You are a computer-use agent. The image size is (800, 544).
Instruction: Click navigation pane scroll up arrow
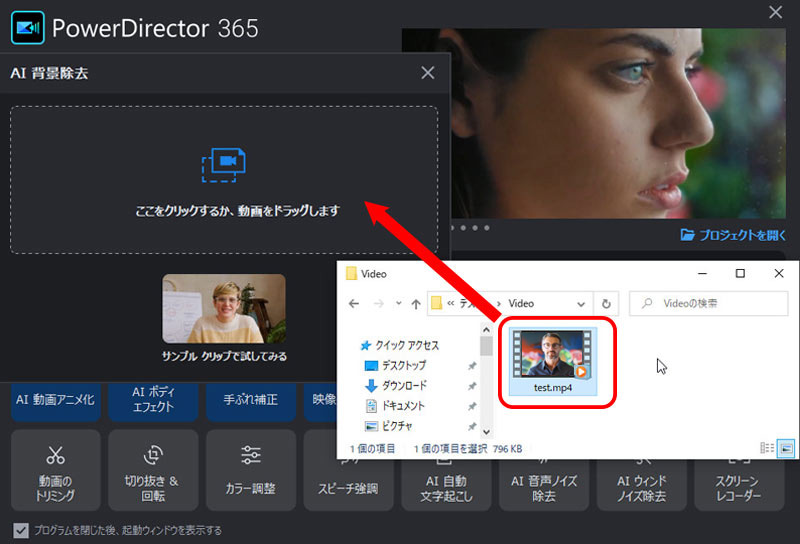(x=486, y=330)
